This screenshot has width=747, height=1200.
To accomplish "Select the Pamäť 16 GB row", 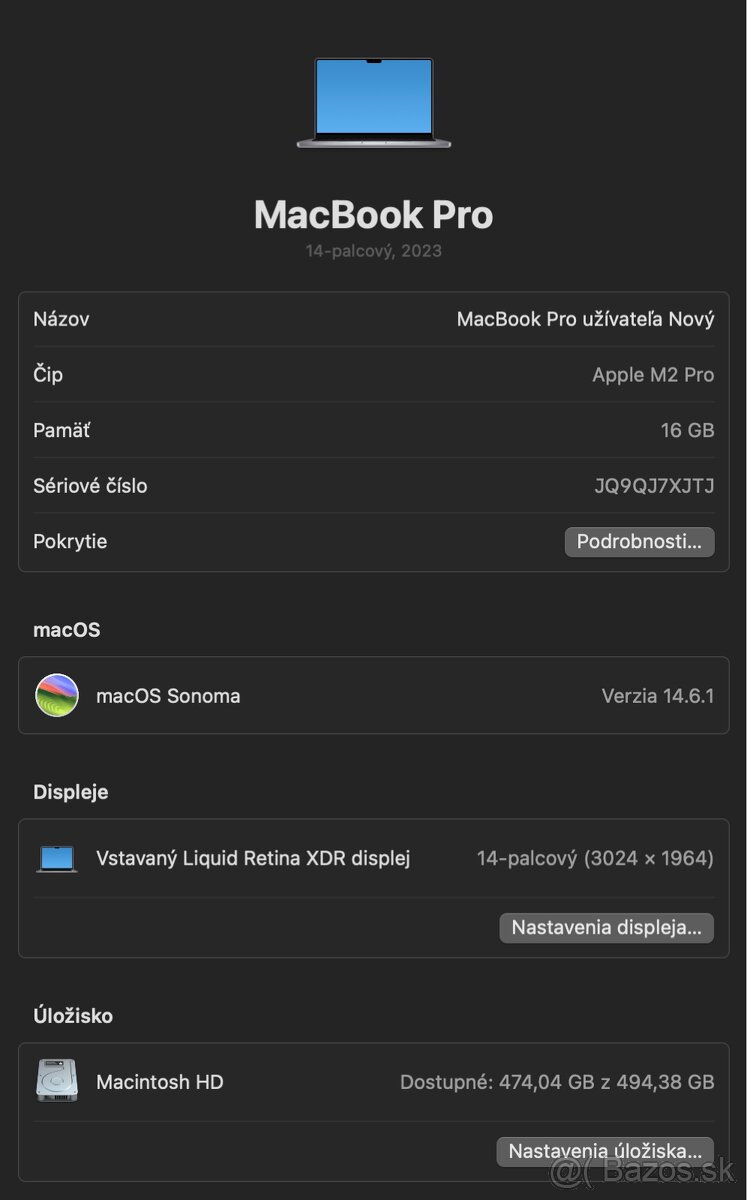I will 373,430.
